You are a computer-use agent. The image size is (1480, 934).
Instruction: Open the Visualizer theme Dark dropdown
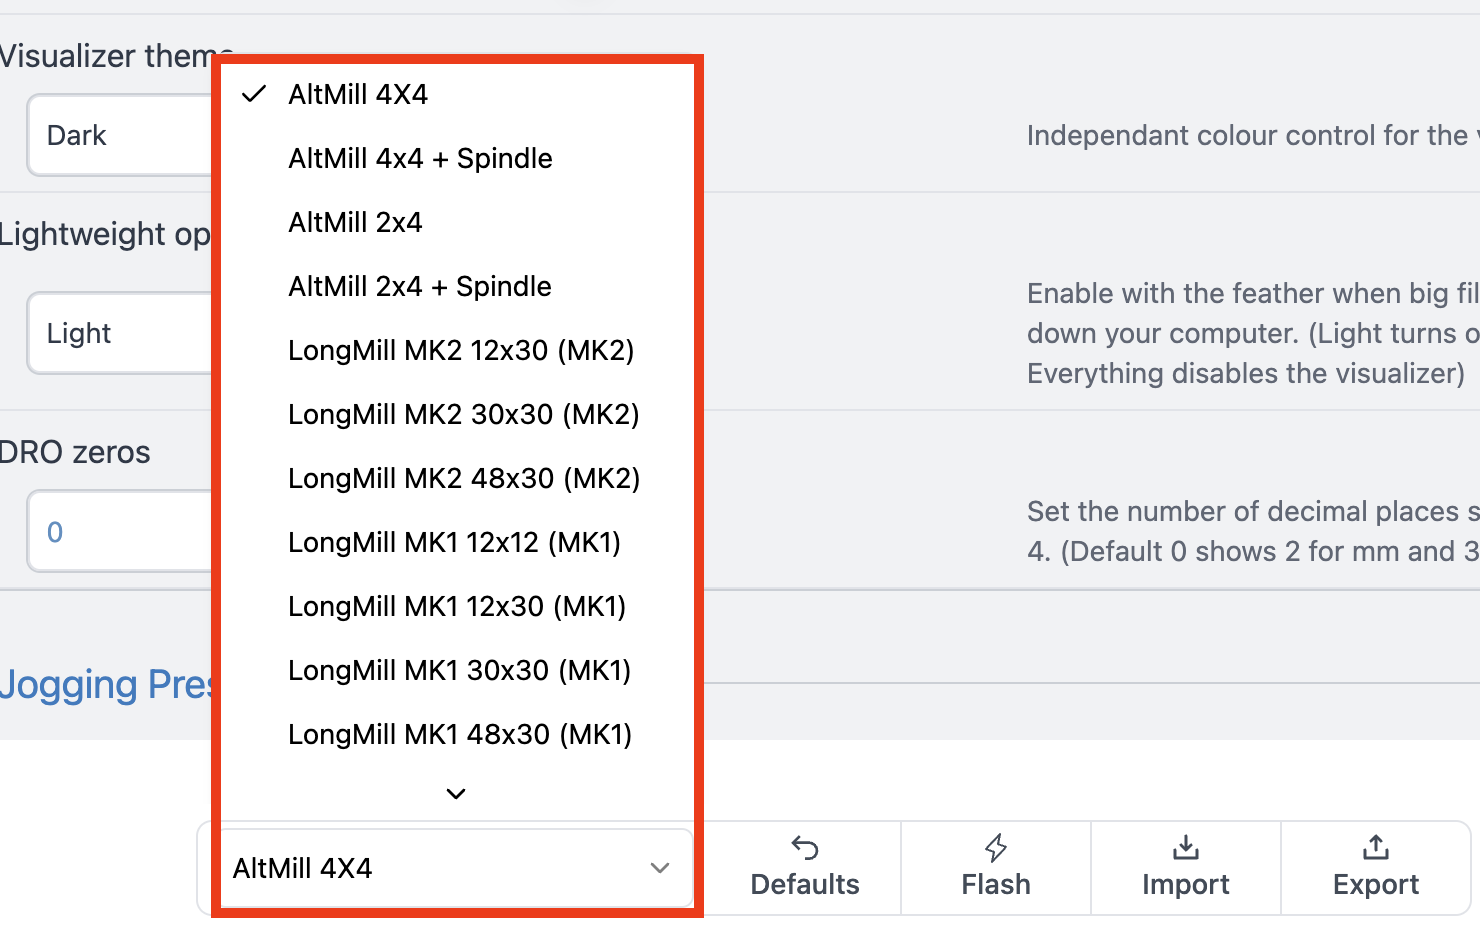(x=120, y=135)
